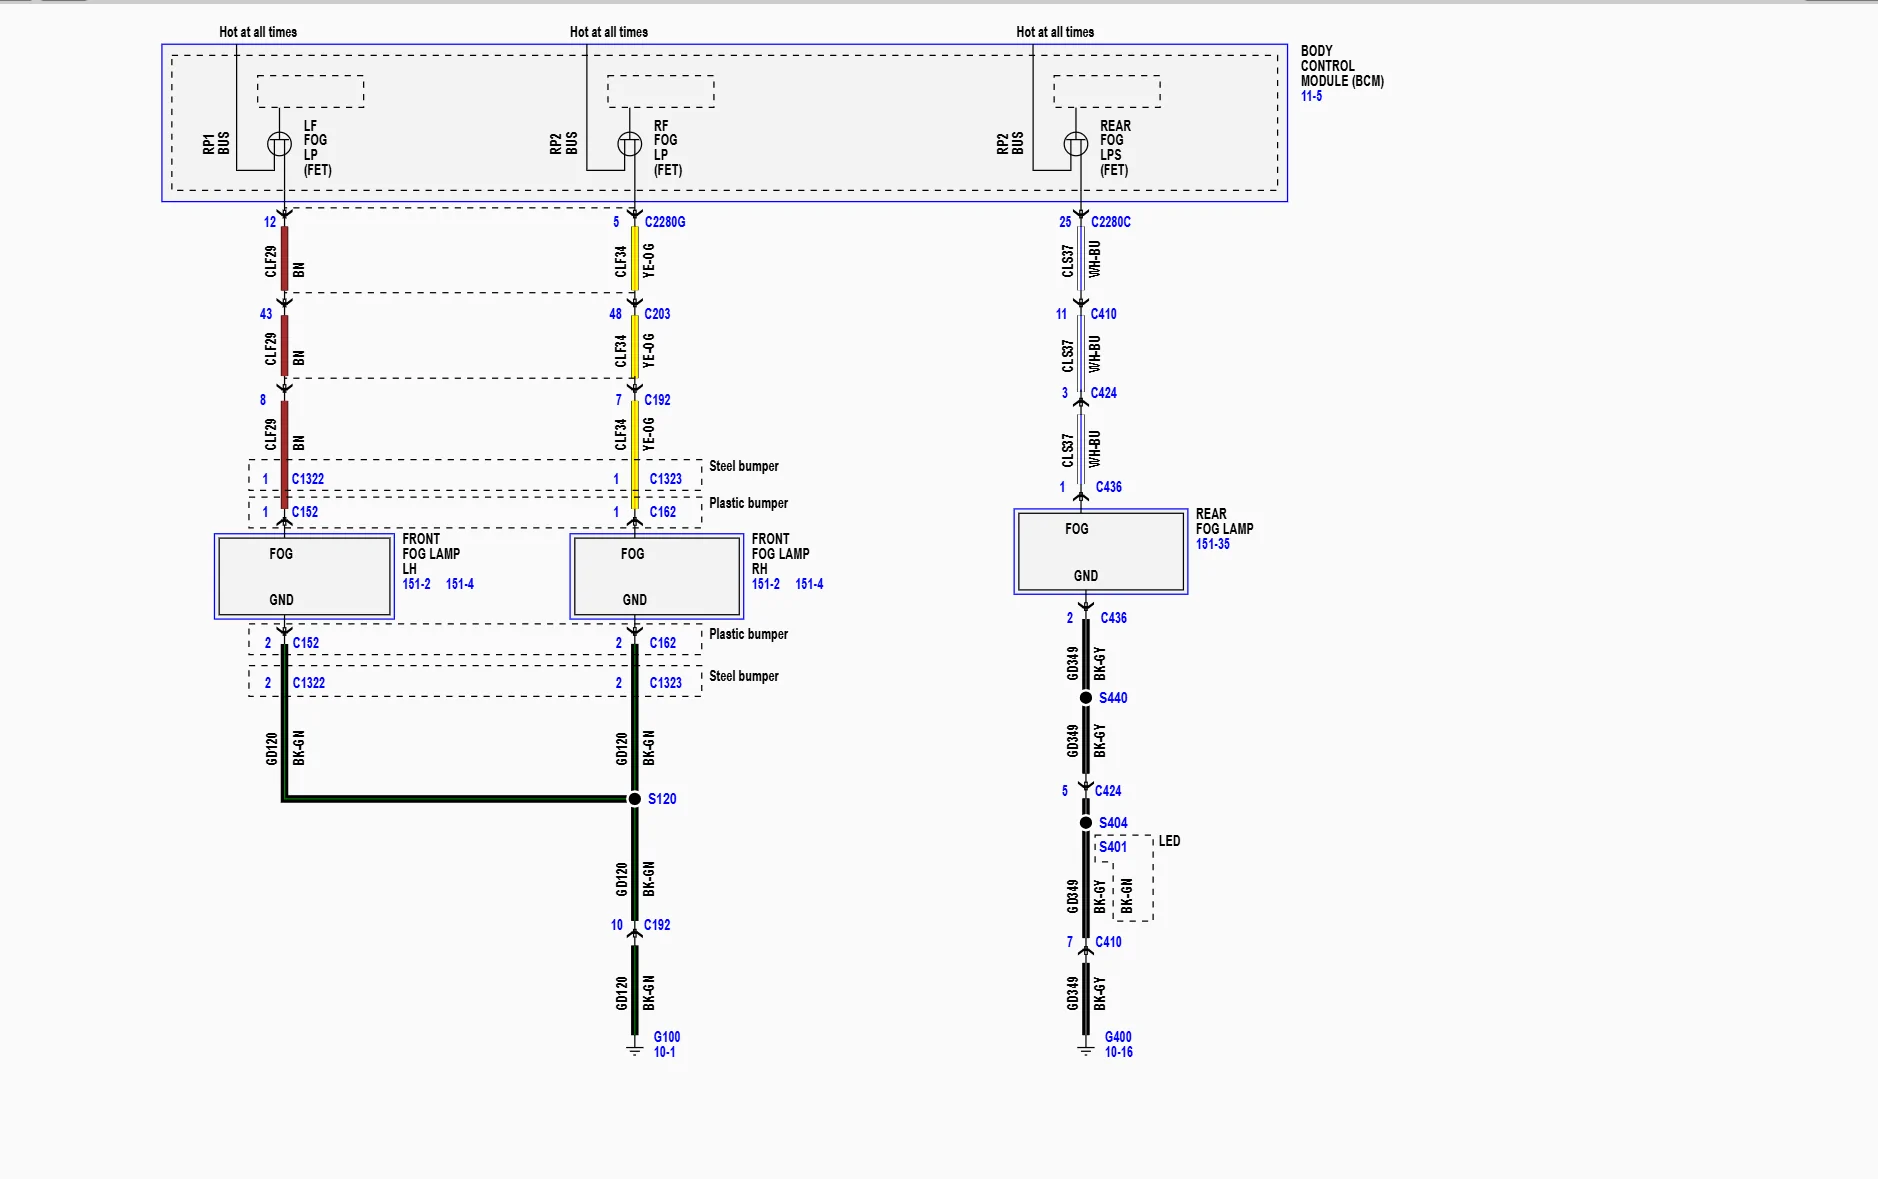This screenshot has width=1878, height=1179.
Task: Click the G400 ground symbol
Action: point(1086,1049)
